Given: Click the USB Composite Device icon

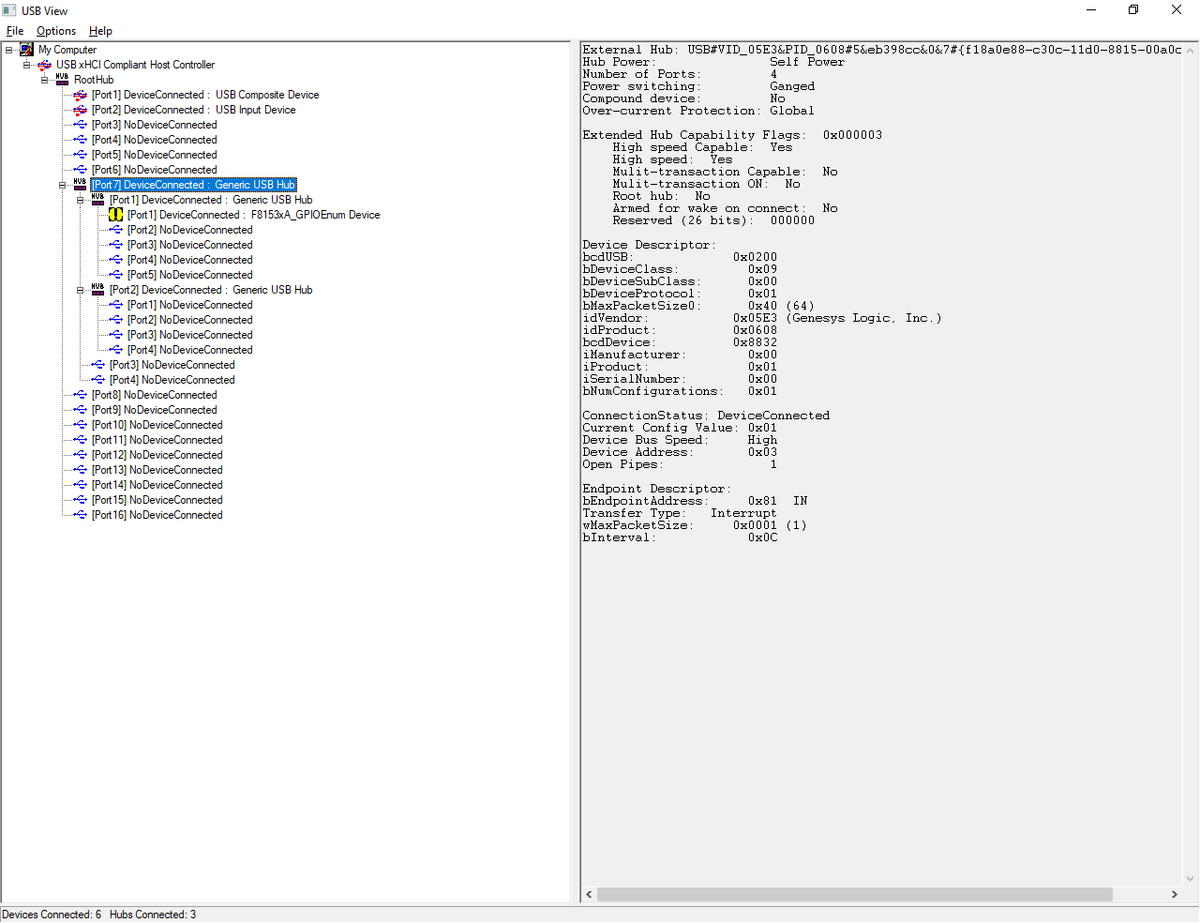Looking at the screenshot, I should (x=81, y=94).
